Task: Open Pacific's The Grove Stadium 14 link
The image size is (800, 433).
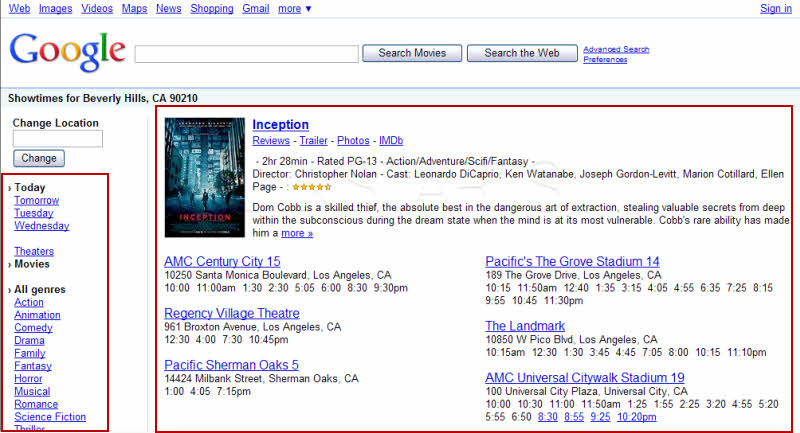Action: pyautogui.click(x=572, y=262)
